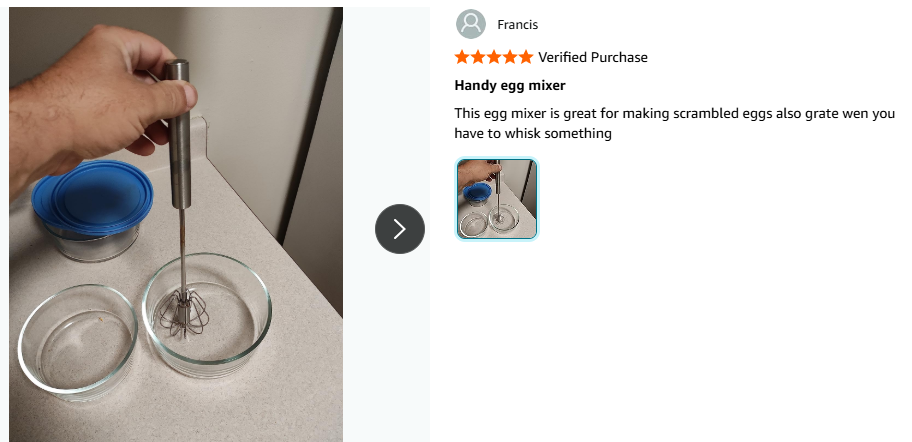Open the Handy egg mixer review title

coord(510,85)
